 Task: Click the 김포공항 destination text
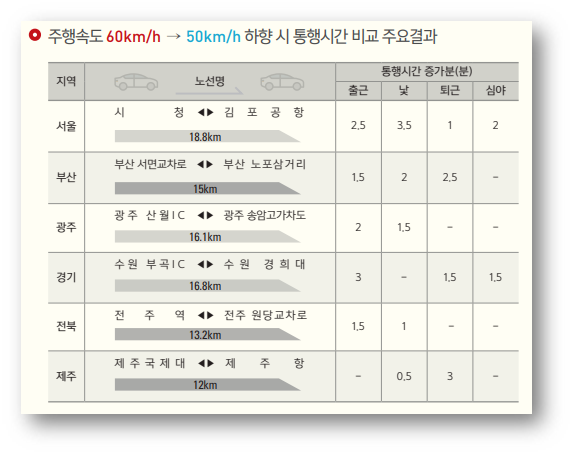pos(264,112)
